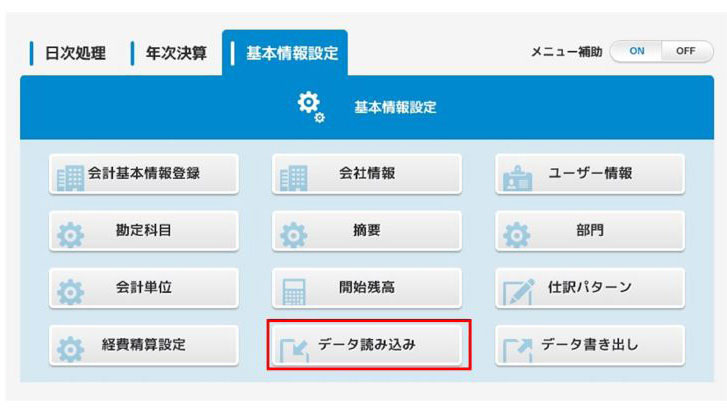
Task: Click the pencil edit icon on 仕訳パターン
Action: (x=519, y=292)
